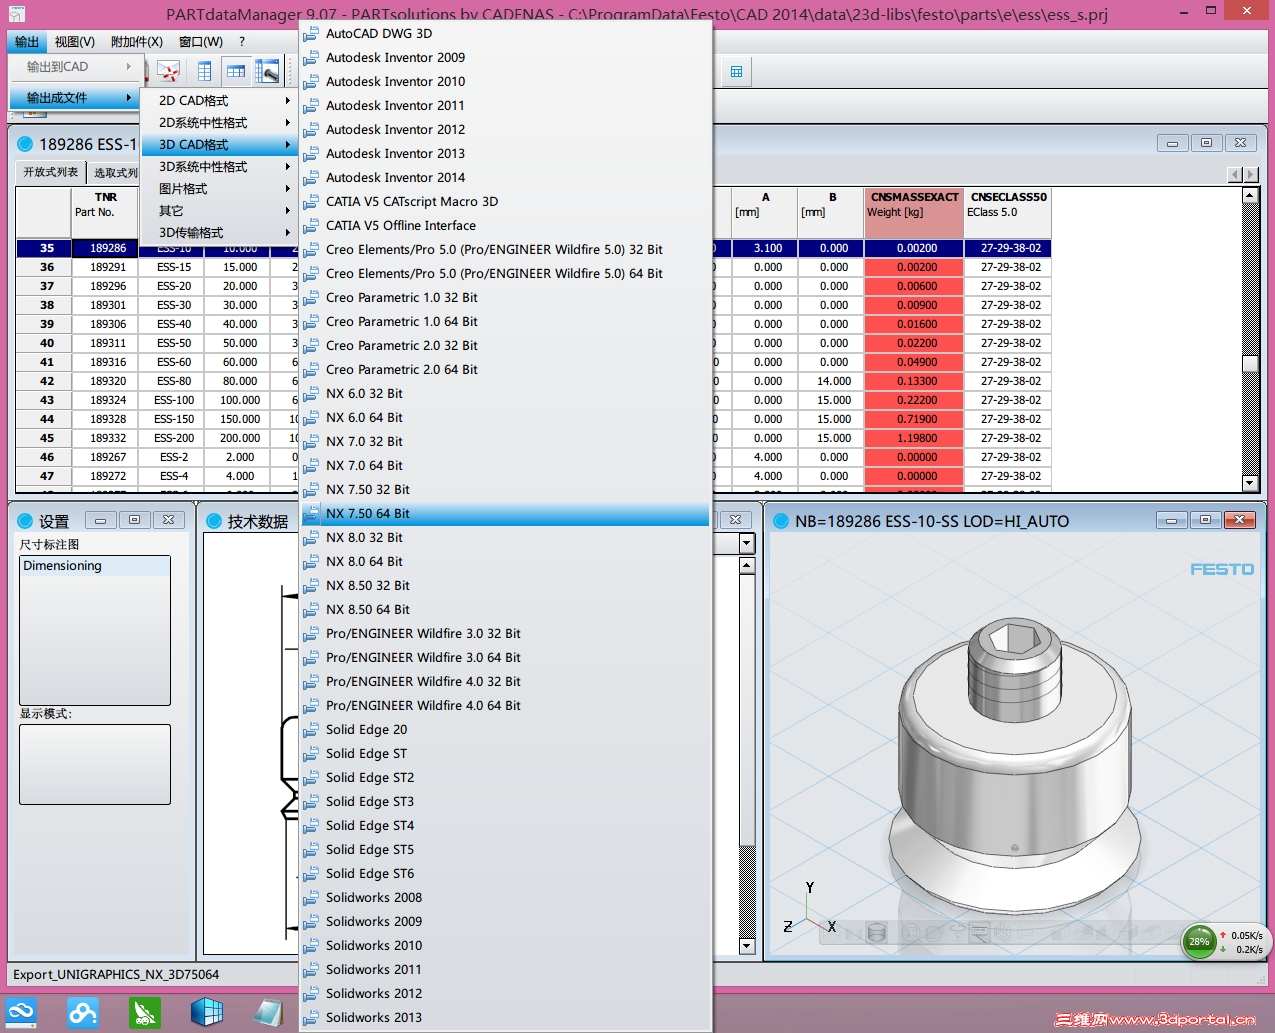
Task: Choose AutoCAD DWG 3D export format
Action: [506, 33]
